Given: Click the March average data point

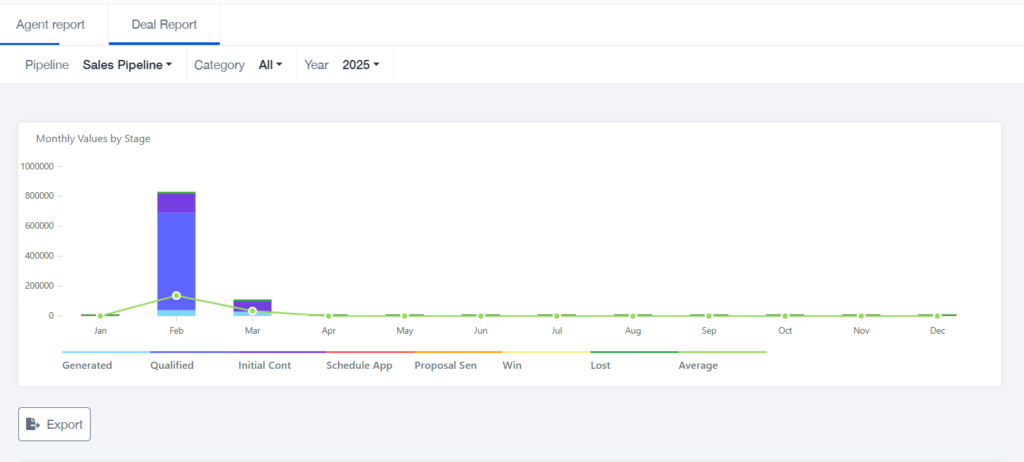Looking at the screenshot, I should click(253, 311).
